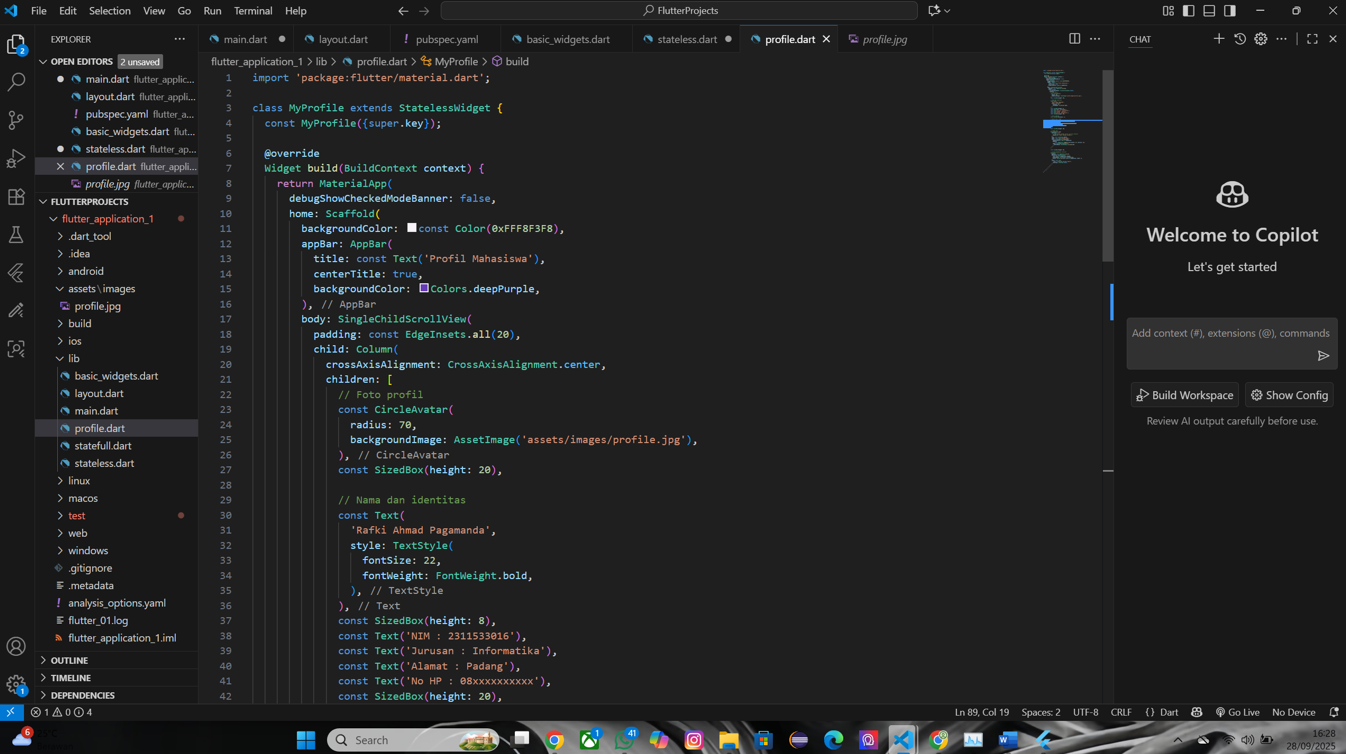Viewport: 1346px width, 754px height.
Task: Toggle the Primary Side Bar visibility
Action: point(1187,11)
